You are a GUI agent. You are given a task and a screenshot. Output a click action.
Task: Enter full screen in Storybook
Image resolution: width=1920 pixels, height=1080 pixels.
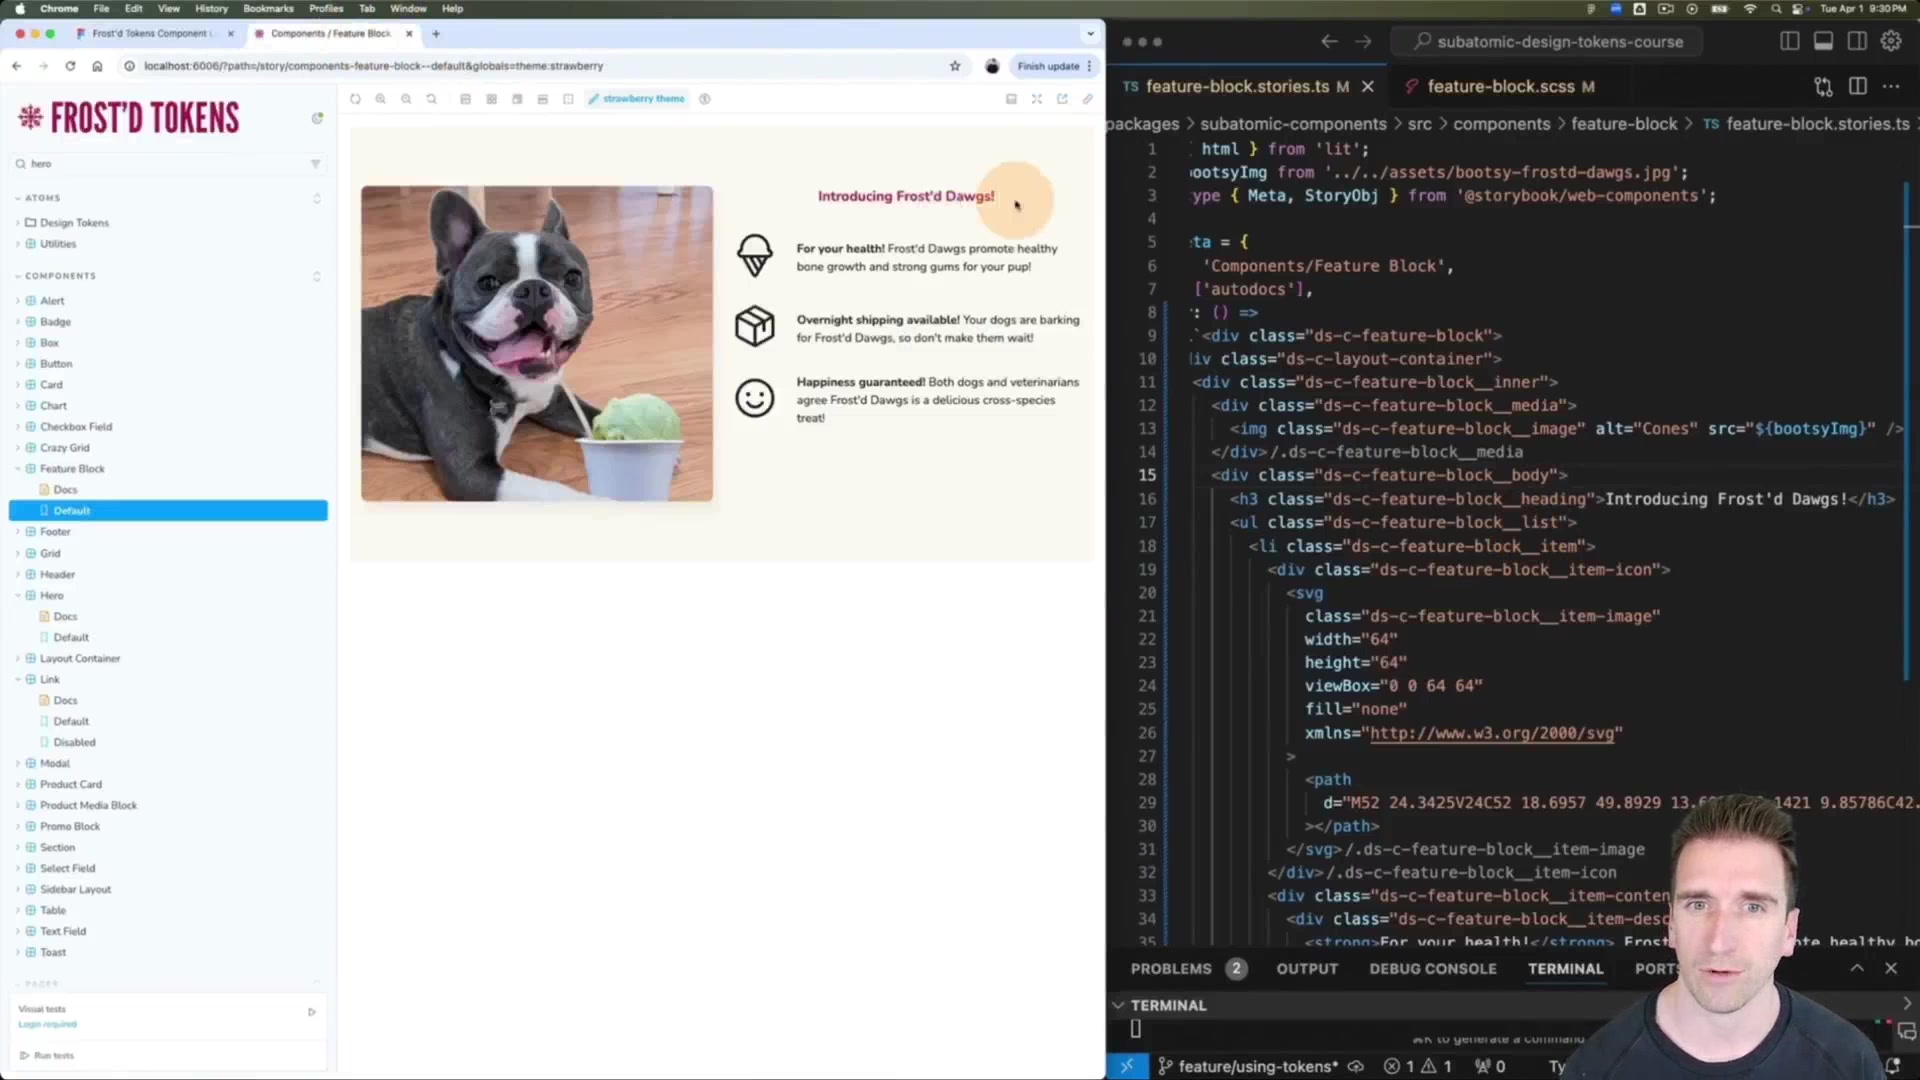1037,99
